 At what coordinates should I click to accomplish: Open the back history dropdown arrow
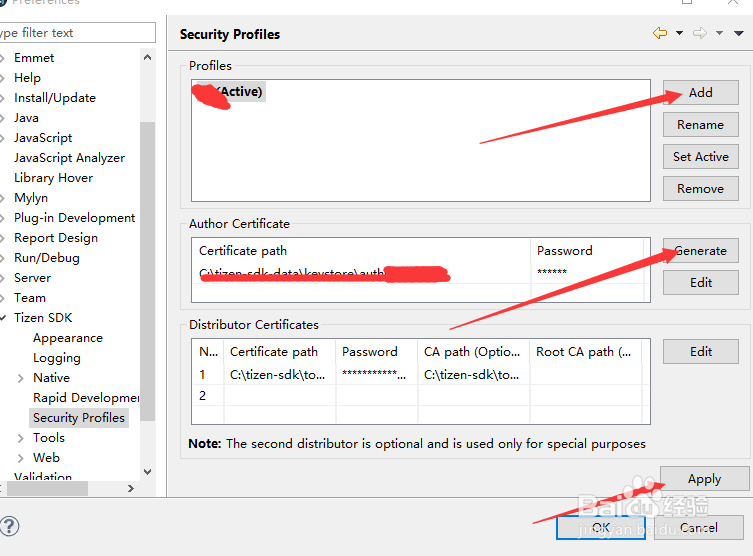(680, 33)
